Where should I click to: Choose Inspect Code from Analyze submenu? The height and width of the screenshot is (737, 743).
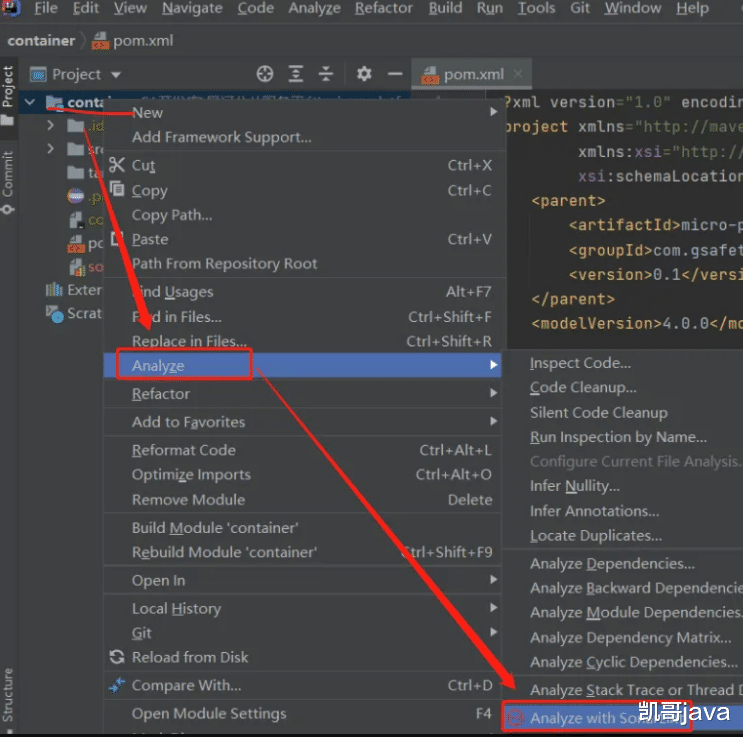[x=580, y=363]
